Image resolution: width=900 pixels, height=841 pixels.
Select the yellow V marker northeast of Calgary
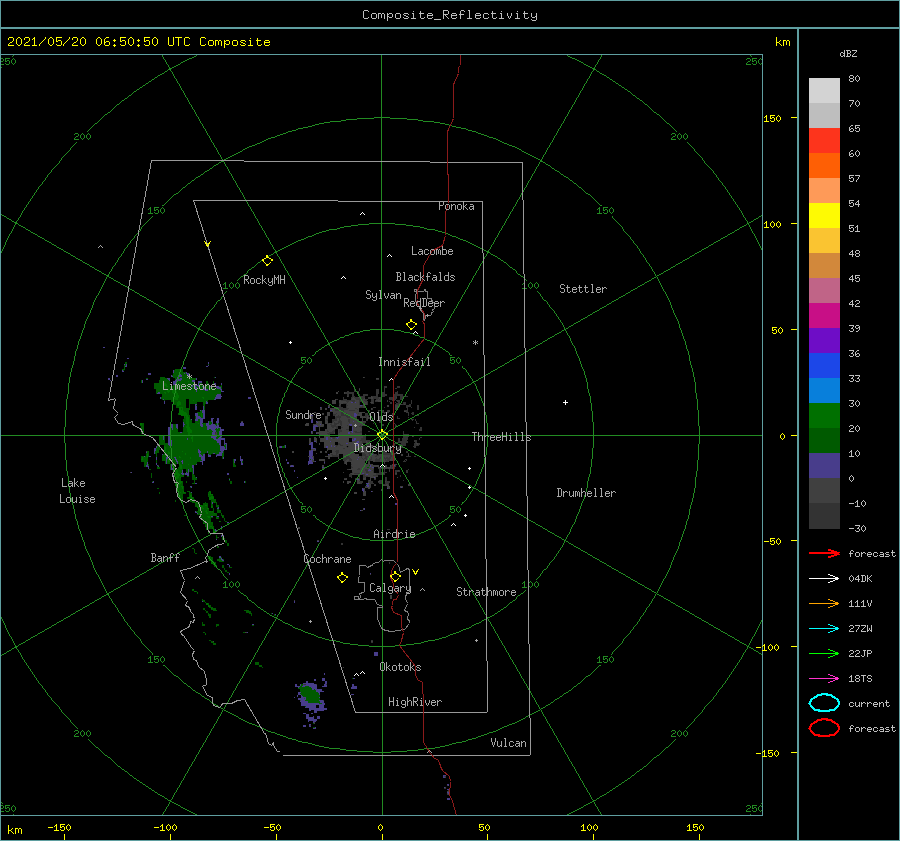tap(416, 572)
